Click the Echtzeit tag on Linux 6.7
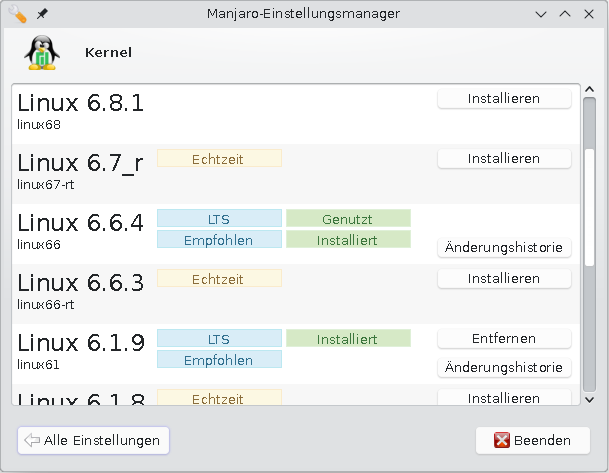This screenshot has height=473, width=609. click(x=219, y=159)
